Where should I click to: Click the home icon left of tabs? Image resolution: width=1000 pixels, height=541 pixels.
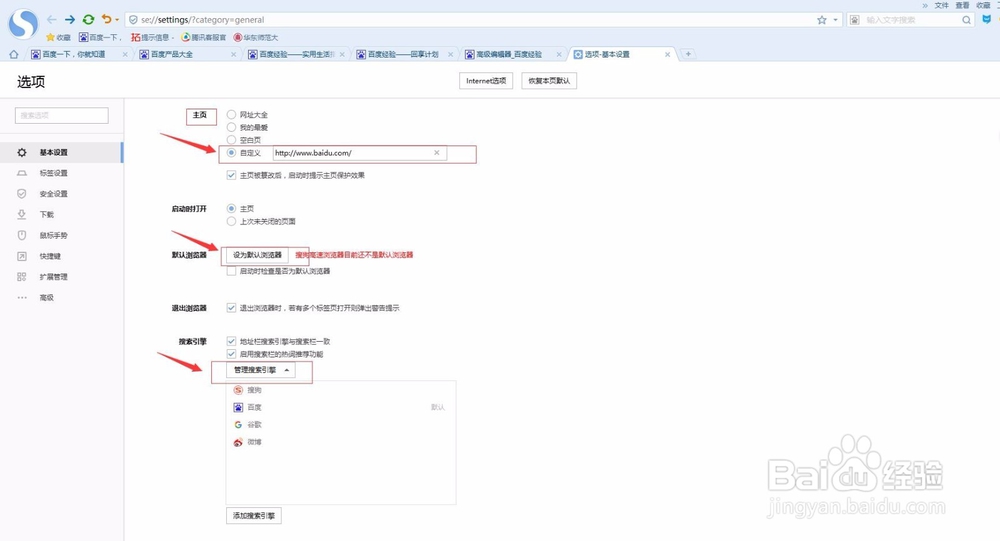pyautogui.click(x=13, y=54)
